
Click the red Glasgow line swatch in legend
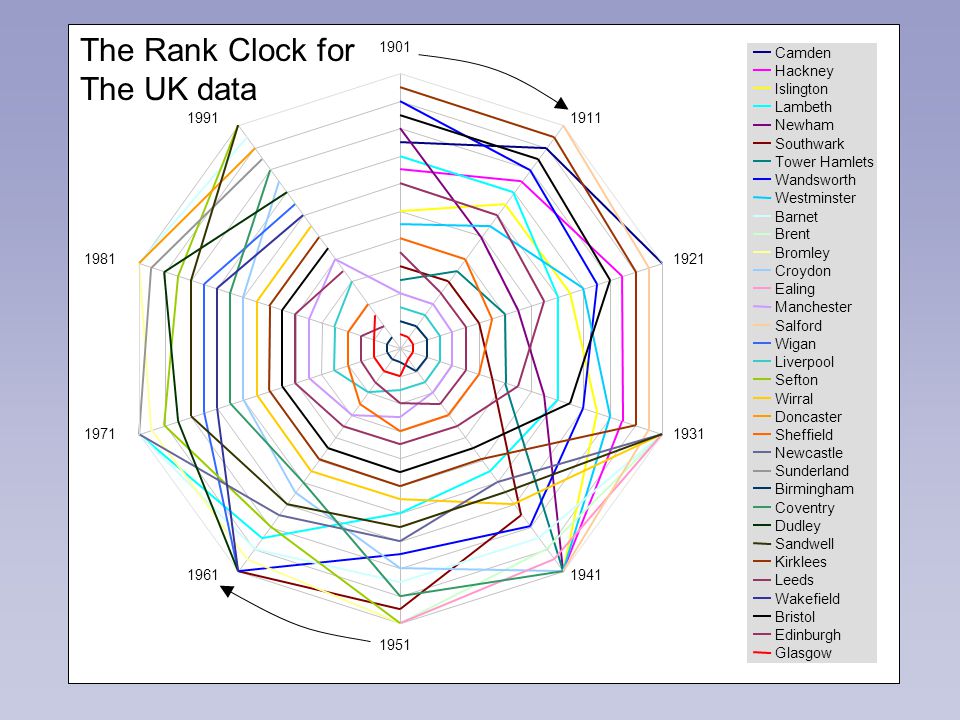pyautogui.click(x=762, y=653)
